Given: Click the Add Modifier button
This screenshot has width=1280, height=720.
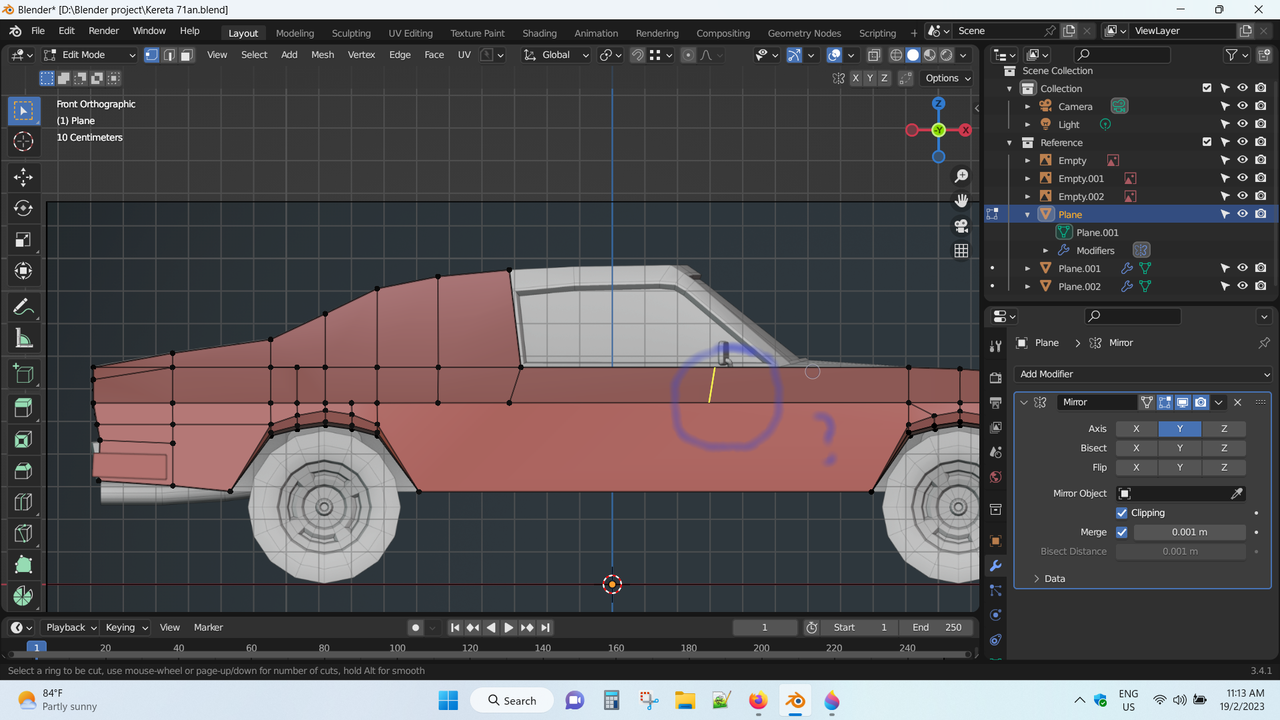Looking at the screenshot, I should coord(1142,373).
